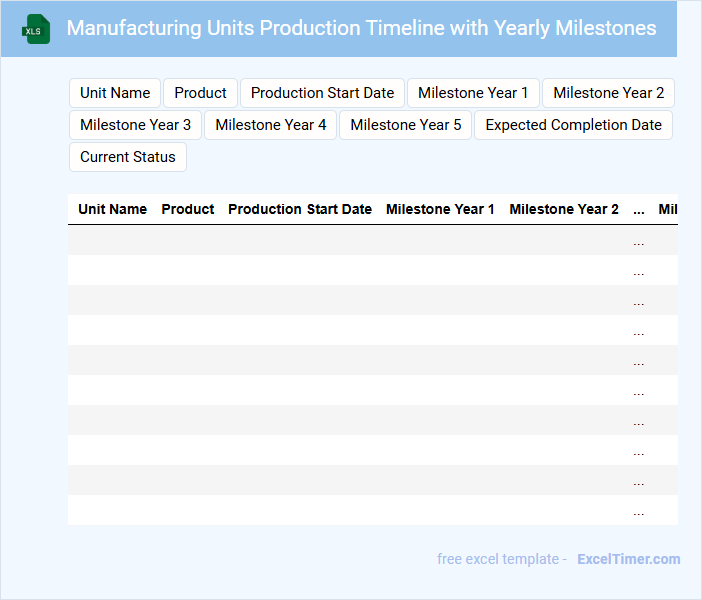Click the Unit Name column header
The width and height of the screenshot is (702, 600).
click(113, 209)
